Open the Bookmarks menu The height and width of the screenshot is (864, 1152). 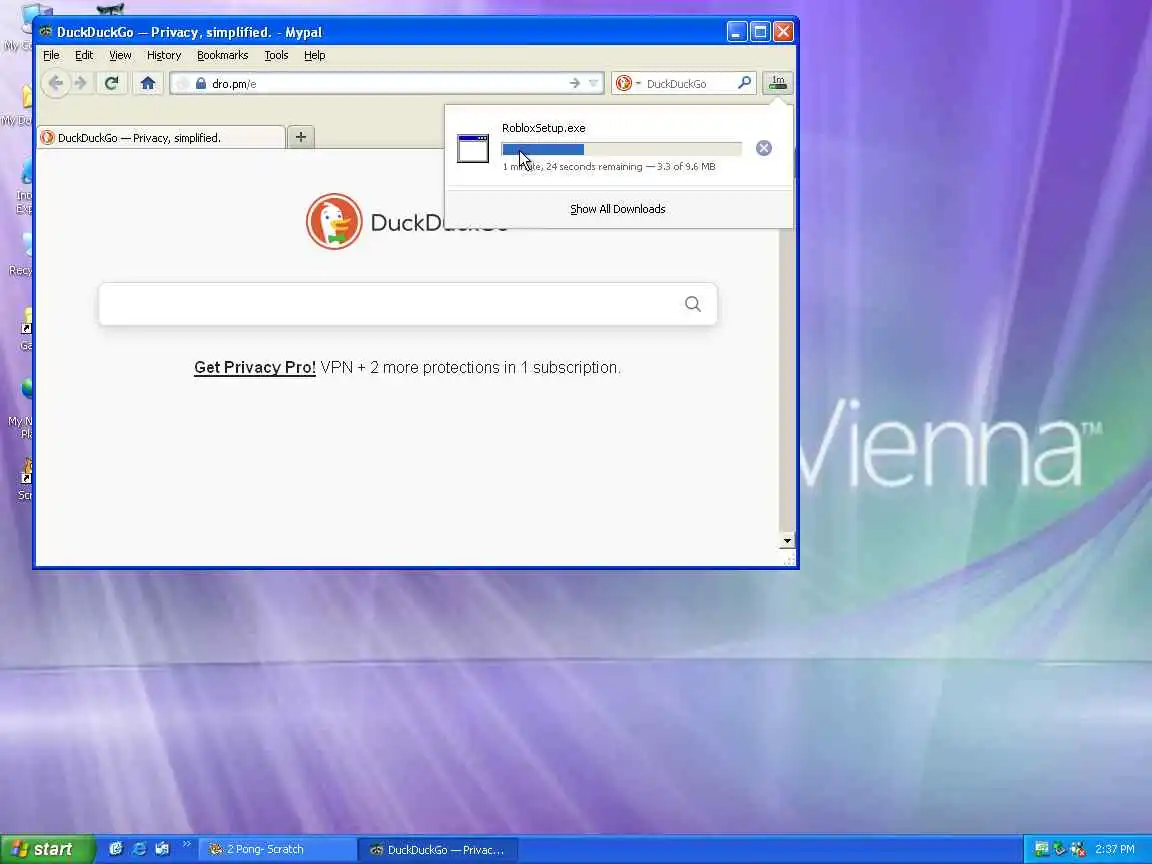pos(223,55)
